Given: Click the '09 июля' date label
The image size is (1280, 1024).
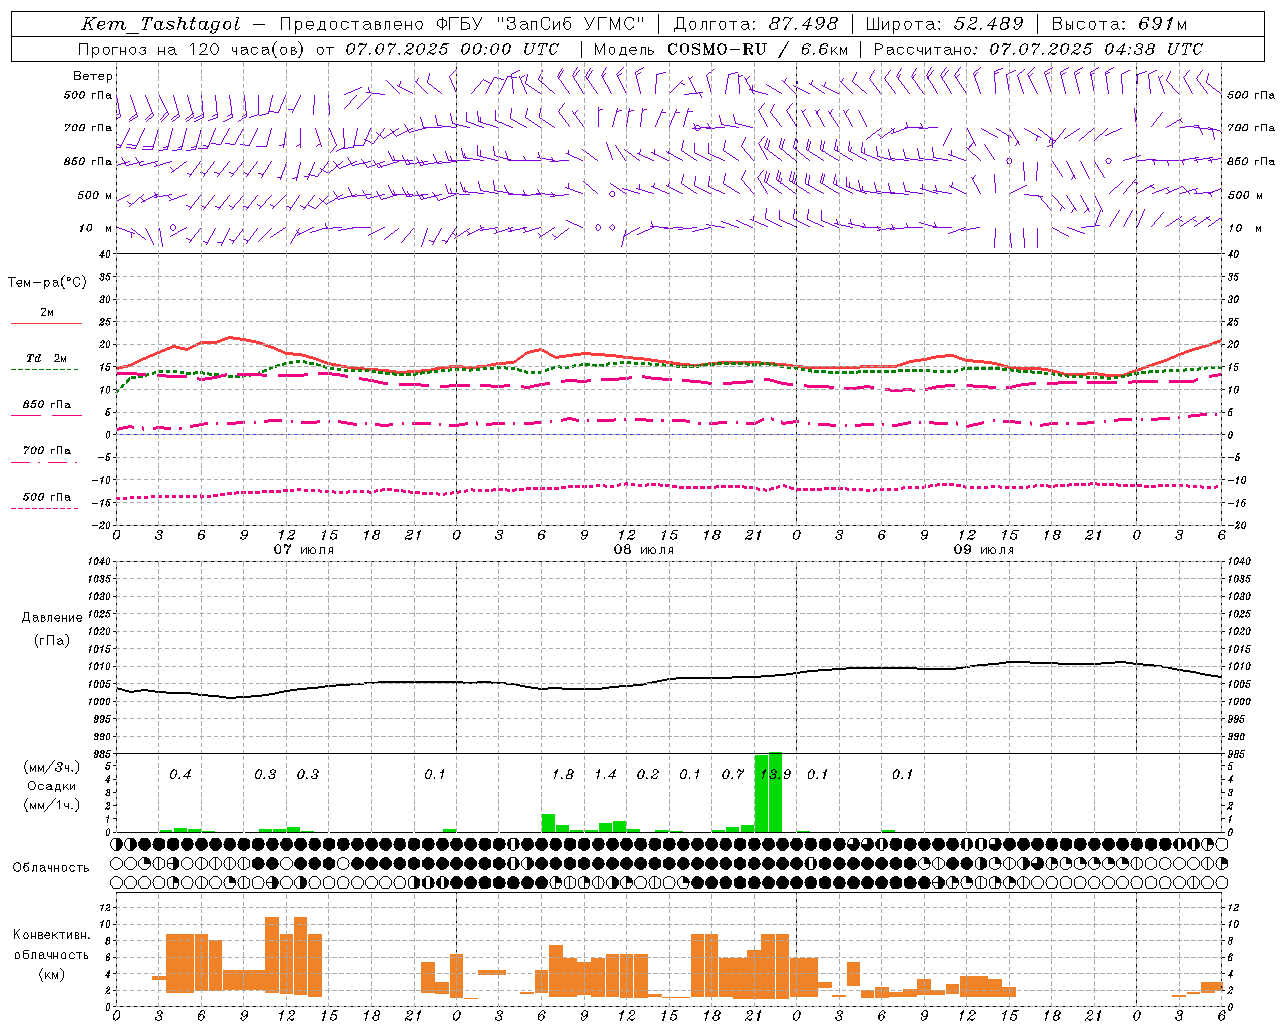Looking at the screenshot, I should [984, 550].
